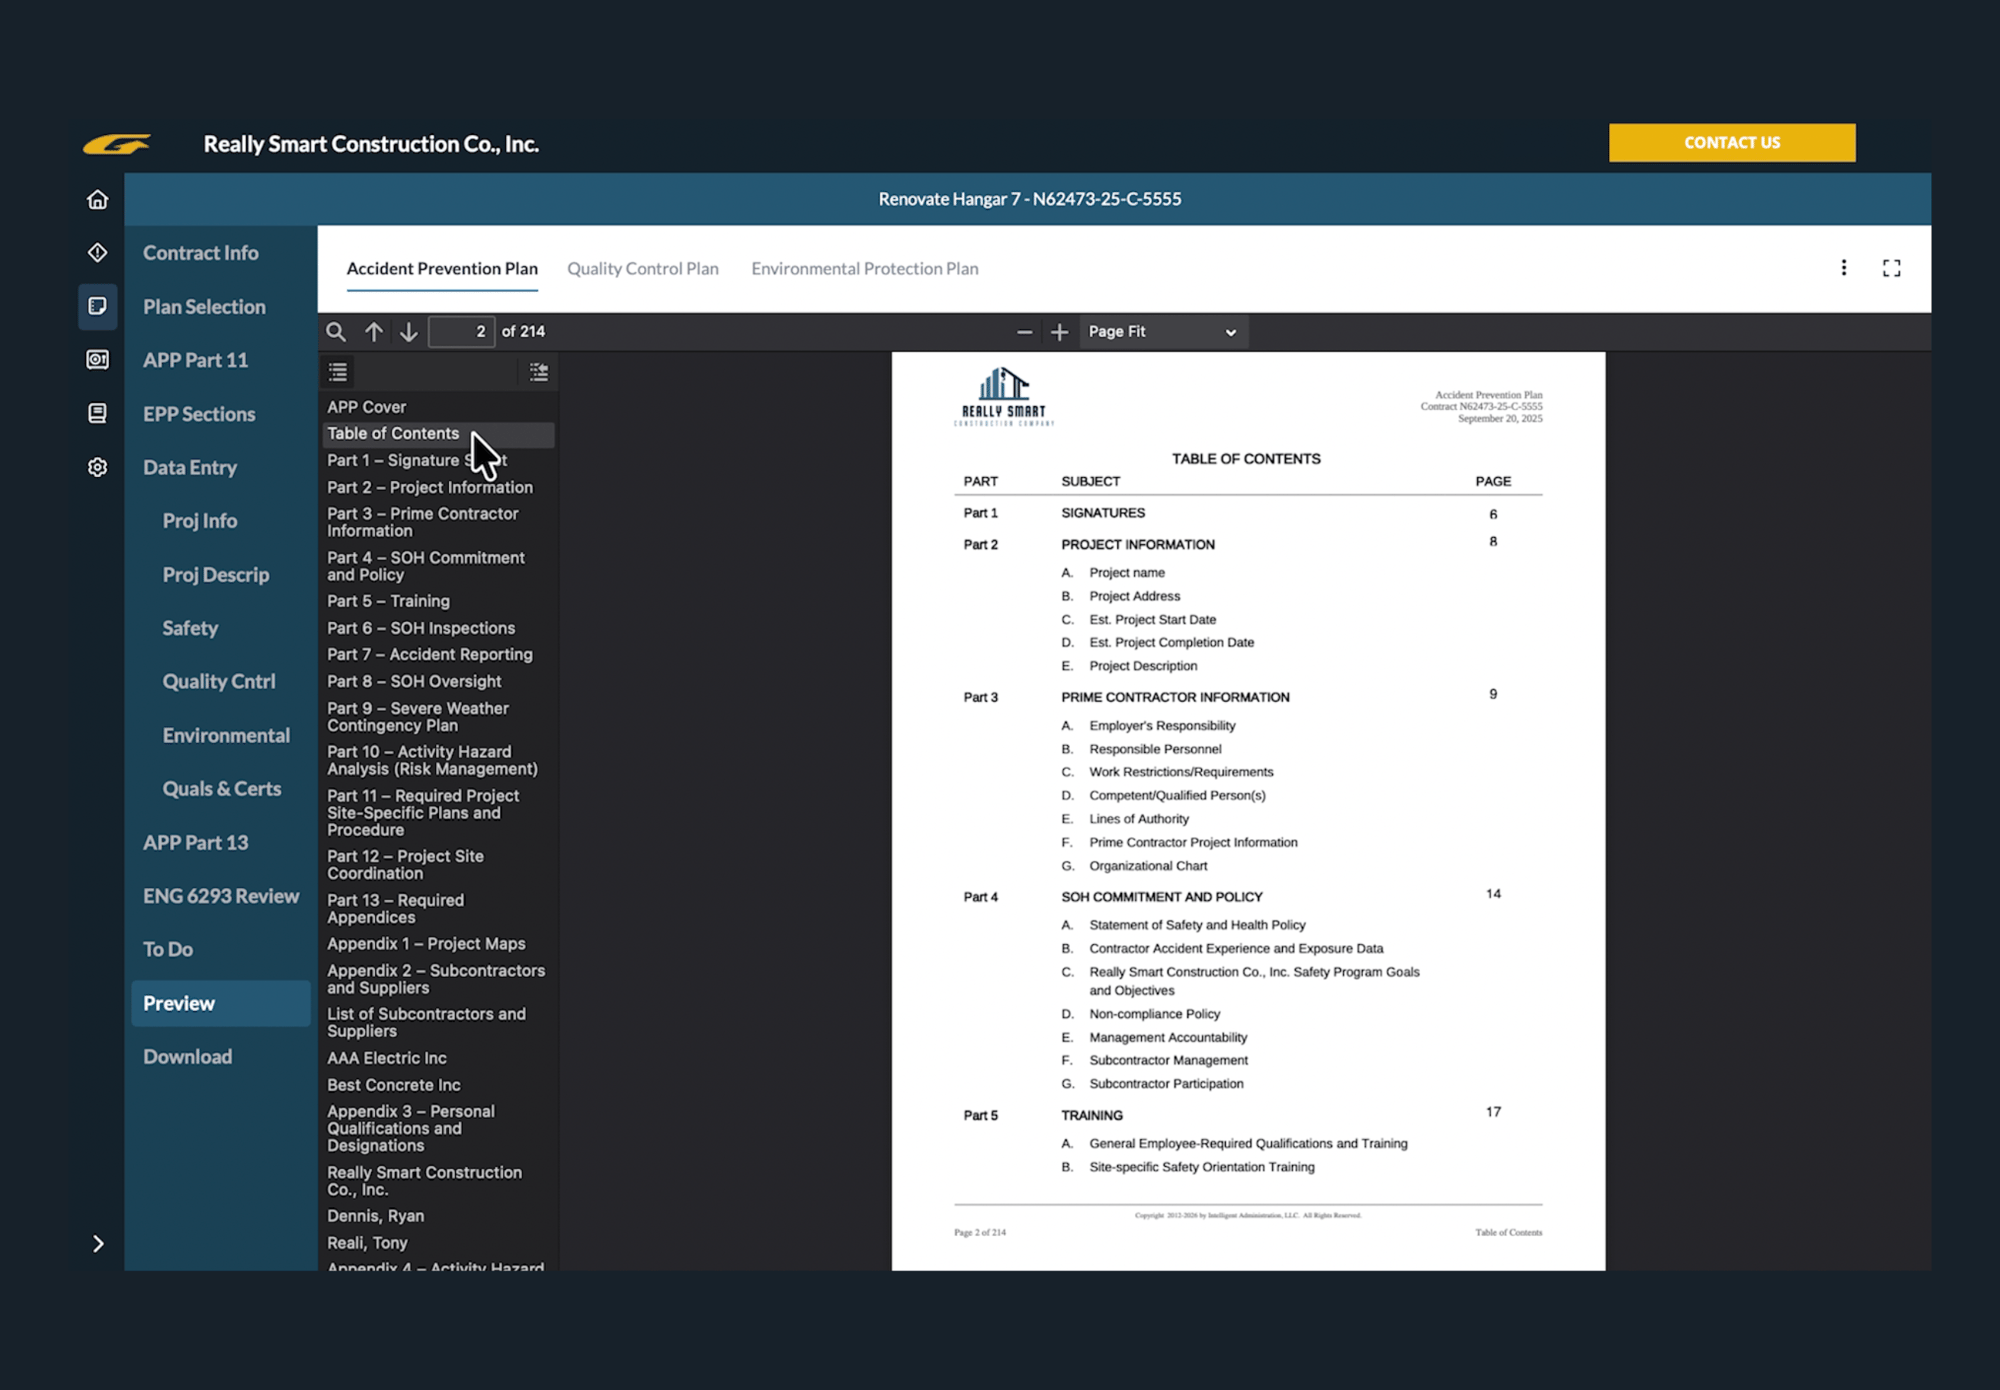The width and height of the screenshot is (2000, 1390).
Task: Open the Page Fit zoom dropdown
Action: [1164, 332]
